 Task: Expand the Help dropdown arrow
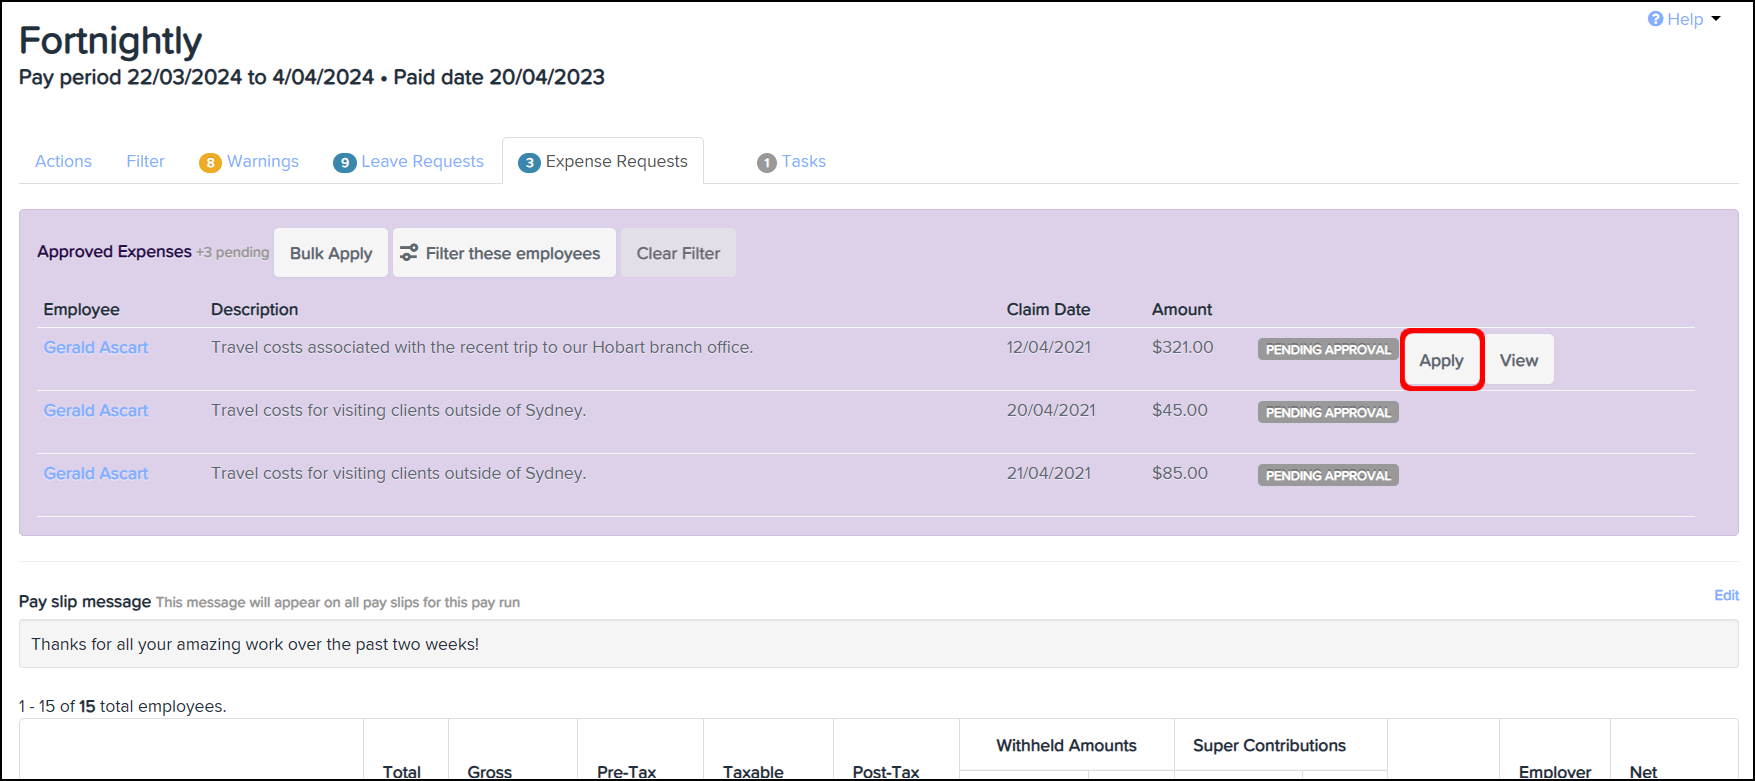[x=1716, y=19]
